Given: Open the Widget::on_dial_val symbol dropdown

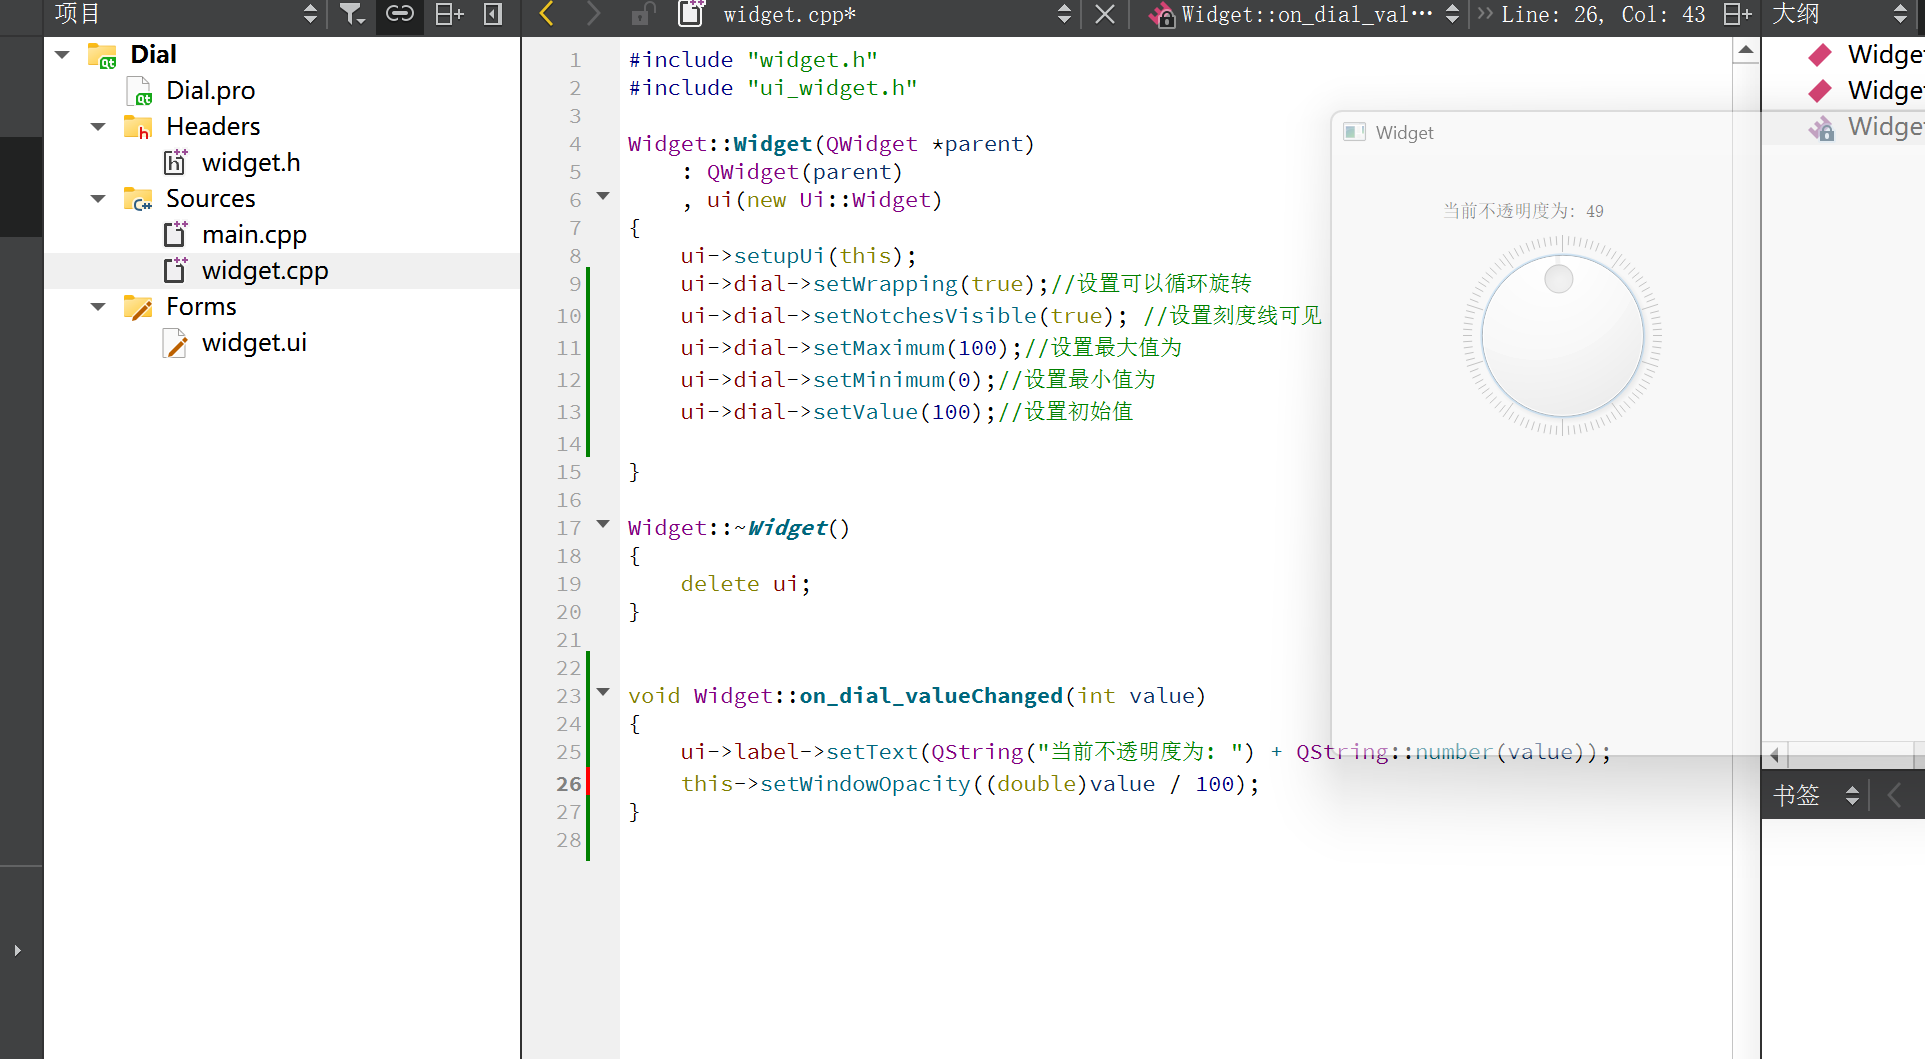Looking at the screenshot, I should pyautogui.click(x=1452, y=14).
